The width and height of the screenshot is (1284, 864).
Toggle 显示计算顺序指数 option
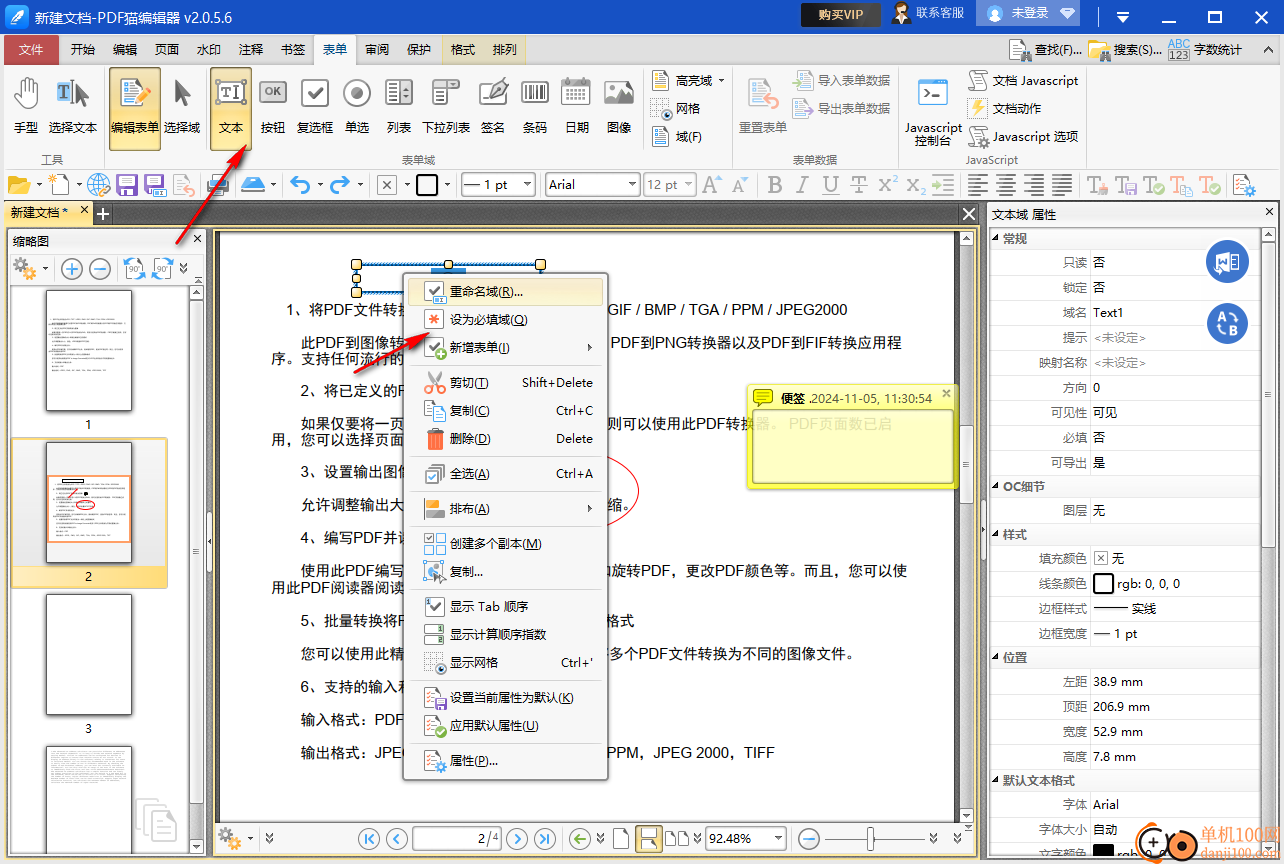tap(505, 634)
